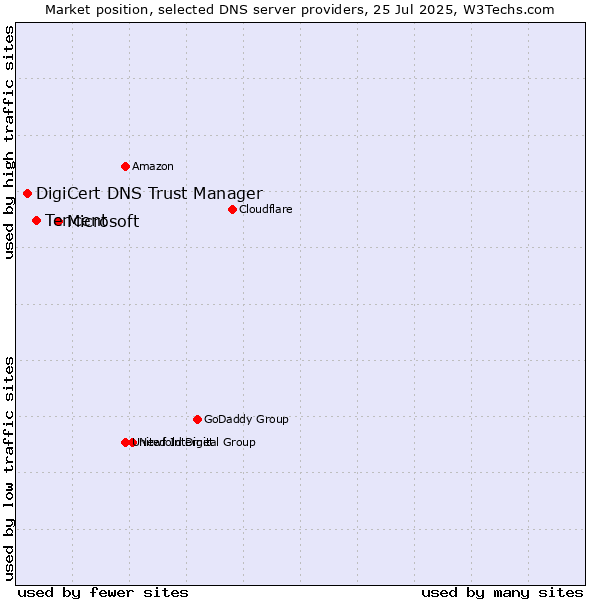Click the red Amazon data point
The height and width of the screenshot is (600, 600).
point(125,166)
